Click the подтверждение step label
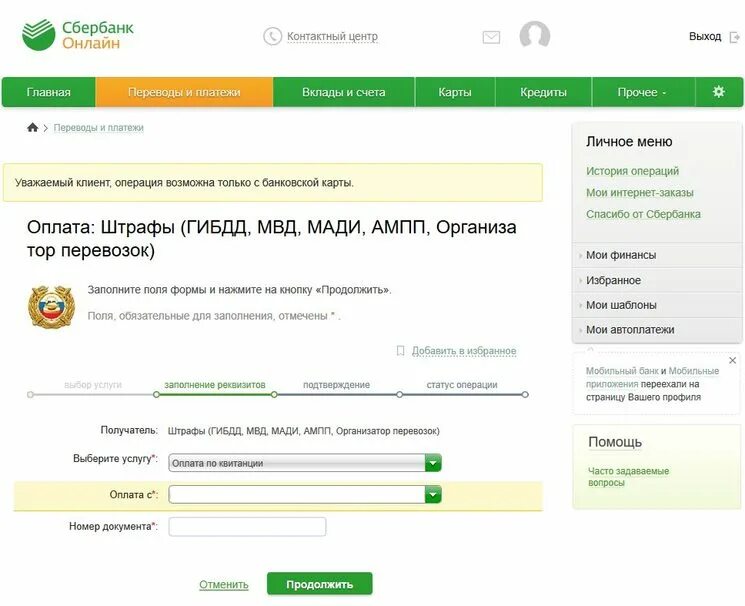This screenshot has width=745, height=606. click(x=336, y=385)
